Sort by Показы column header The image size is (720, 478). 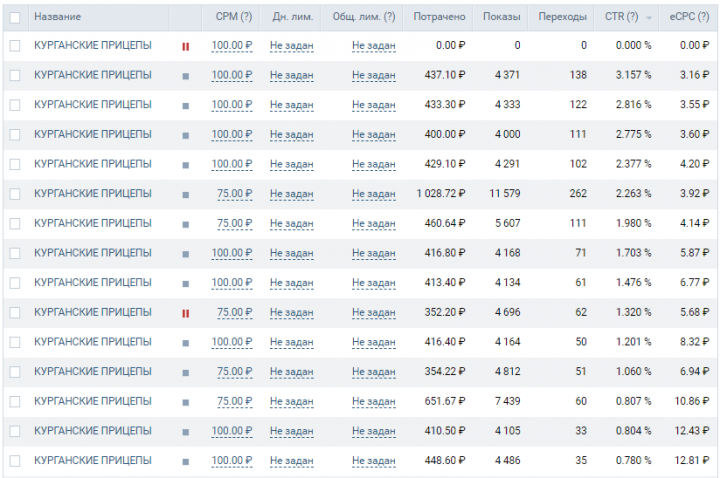coord(501,17)
